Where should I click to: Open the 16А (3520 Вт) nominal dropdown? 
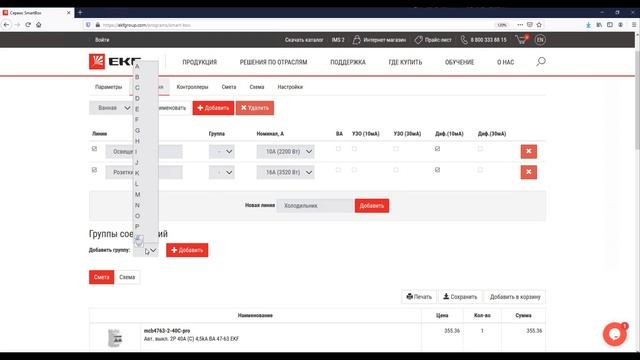tap(285, 172)
